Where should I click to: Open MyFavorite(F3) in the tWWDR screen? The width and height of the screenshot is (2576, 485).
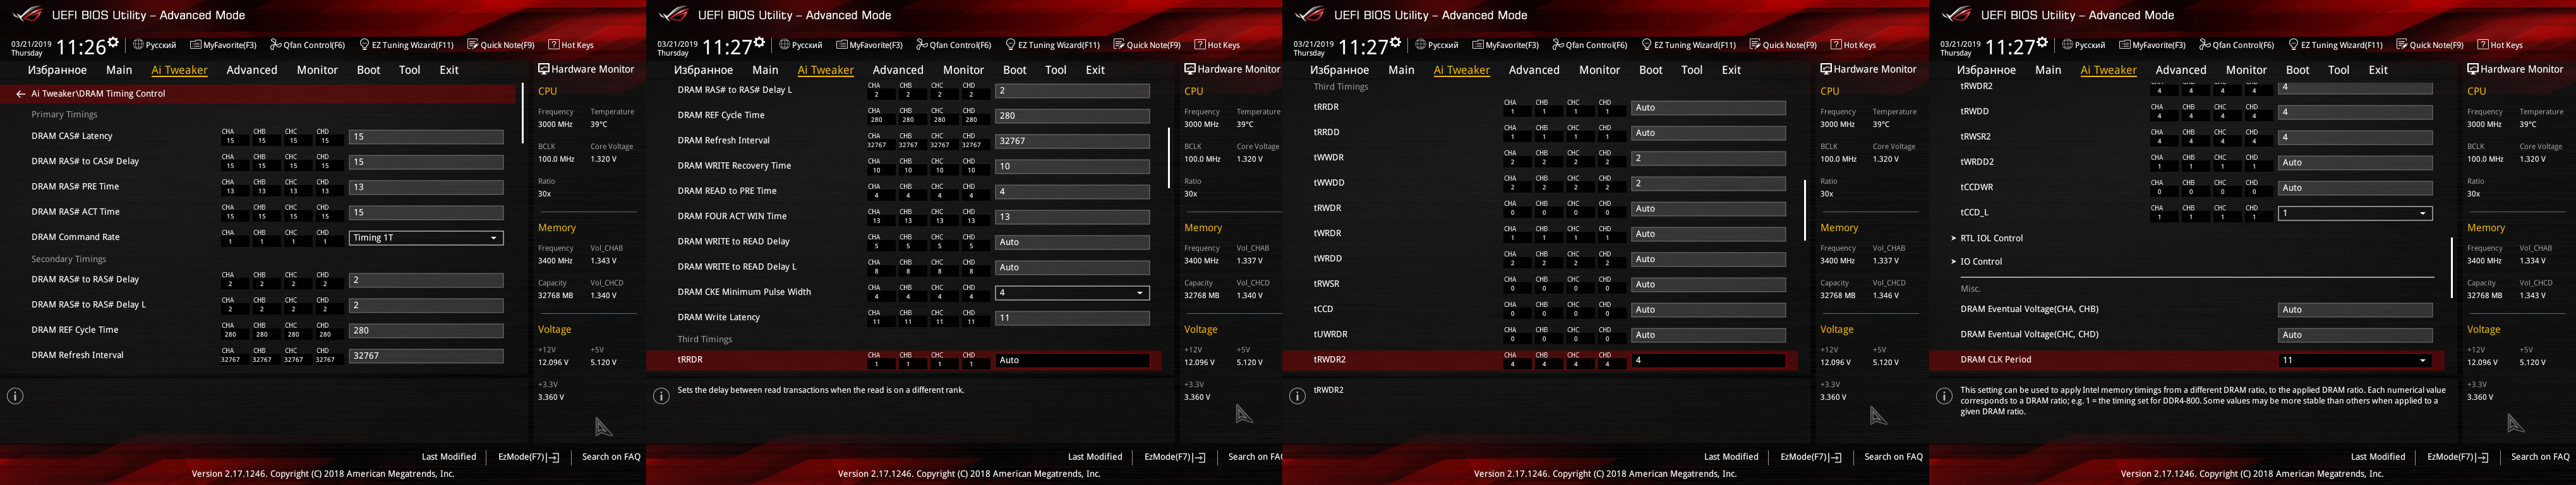[x=1505, y=45]
